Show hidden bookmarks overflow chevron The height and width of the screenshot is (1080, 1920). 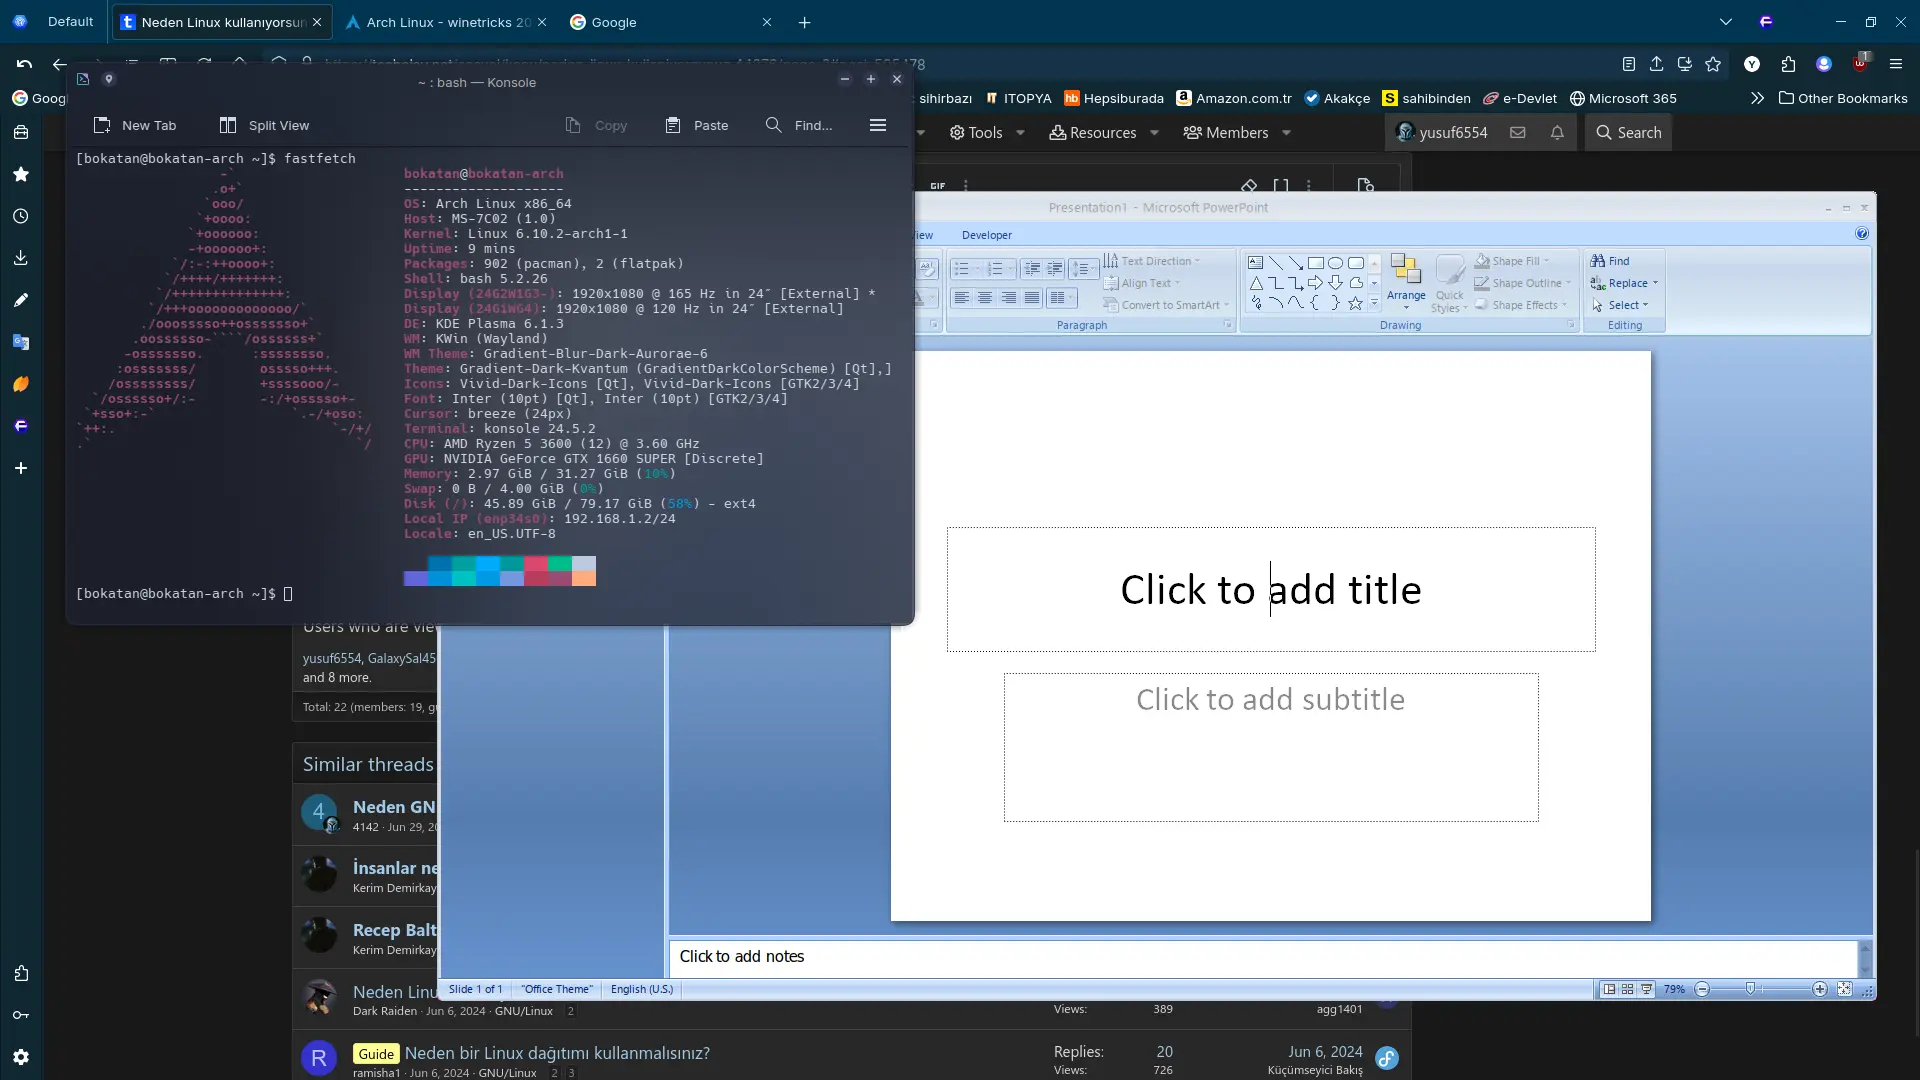1757,98
